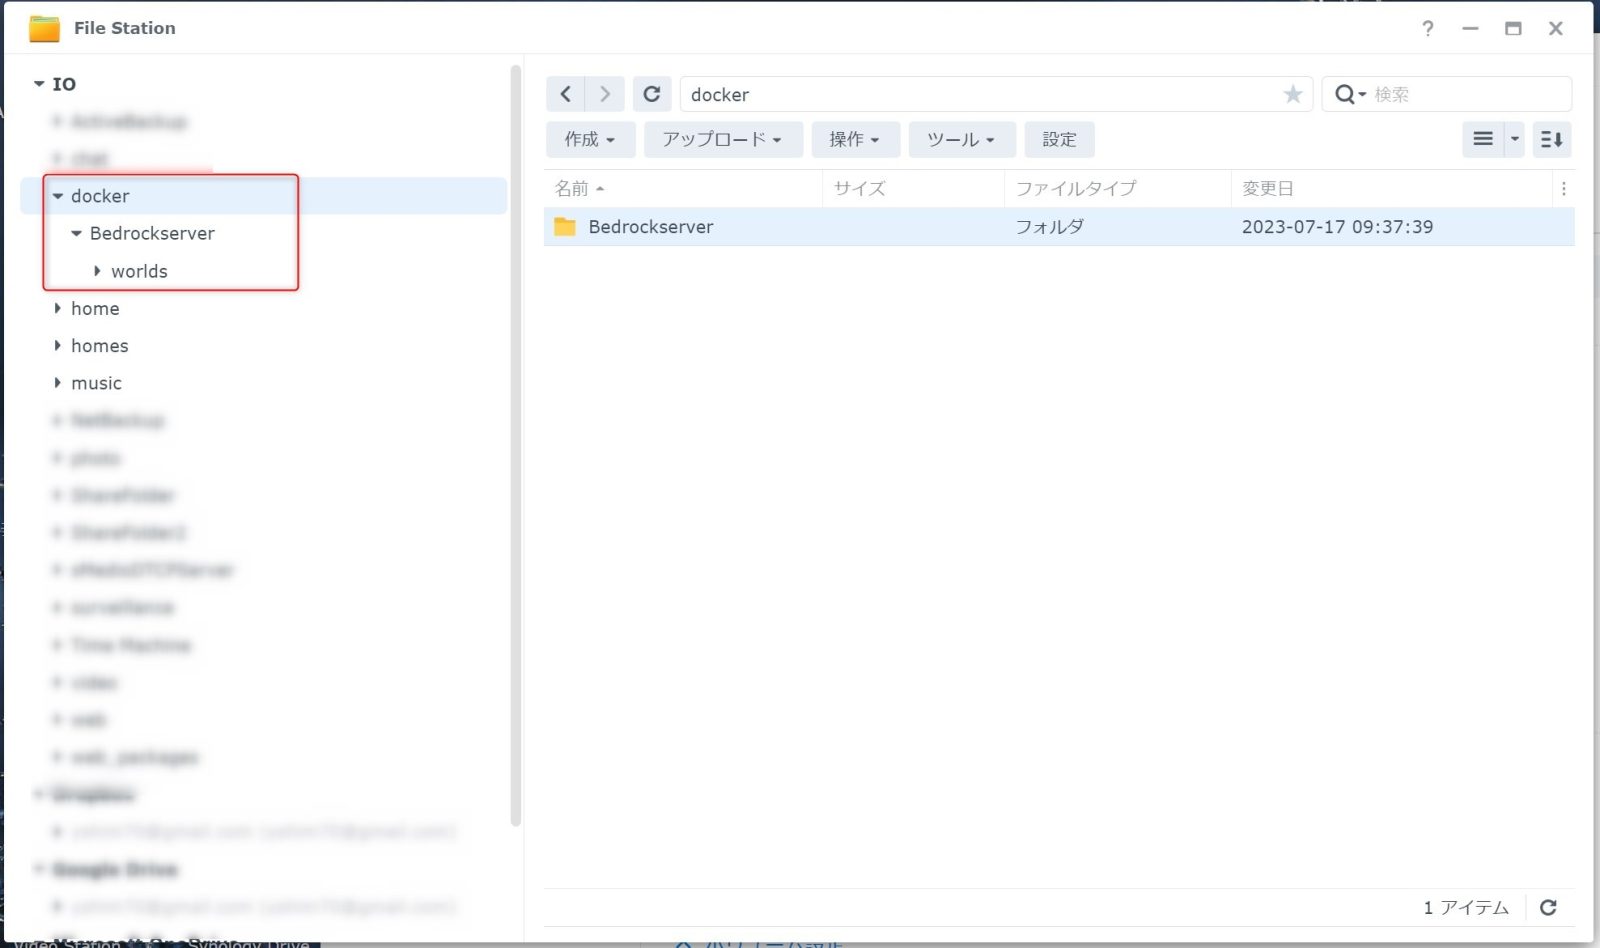Switch to list view mode icon
The width and height of the screenshot is (1600, 948).
pos(1483,139)
